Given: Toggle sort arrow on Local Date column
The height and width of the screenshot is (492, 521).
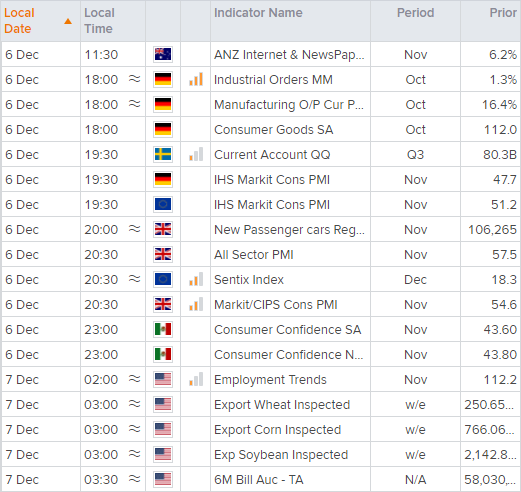Looking at the screenshot, I should pos(68,21).
